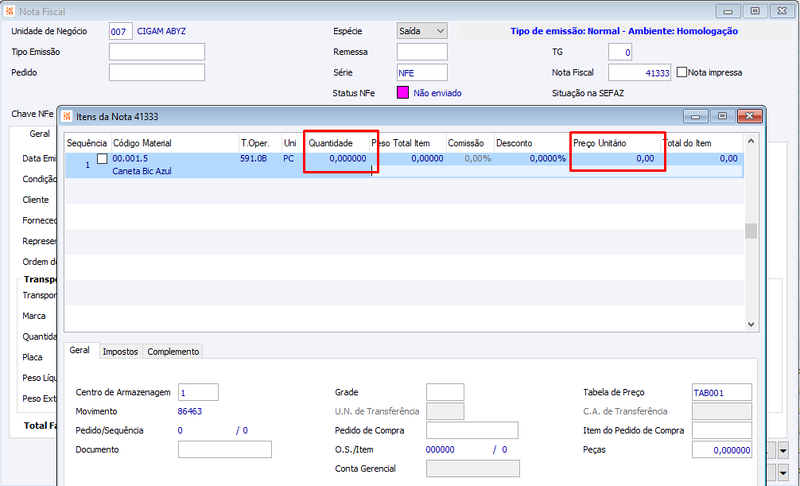The width and height of the screenshot is (800, 486).
Task: Switch to the Complemento tab
Action: coord(173,351)
